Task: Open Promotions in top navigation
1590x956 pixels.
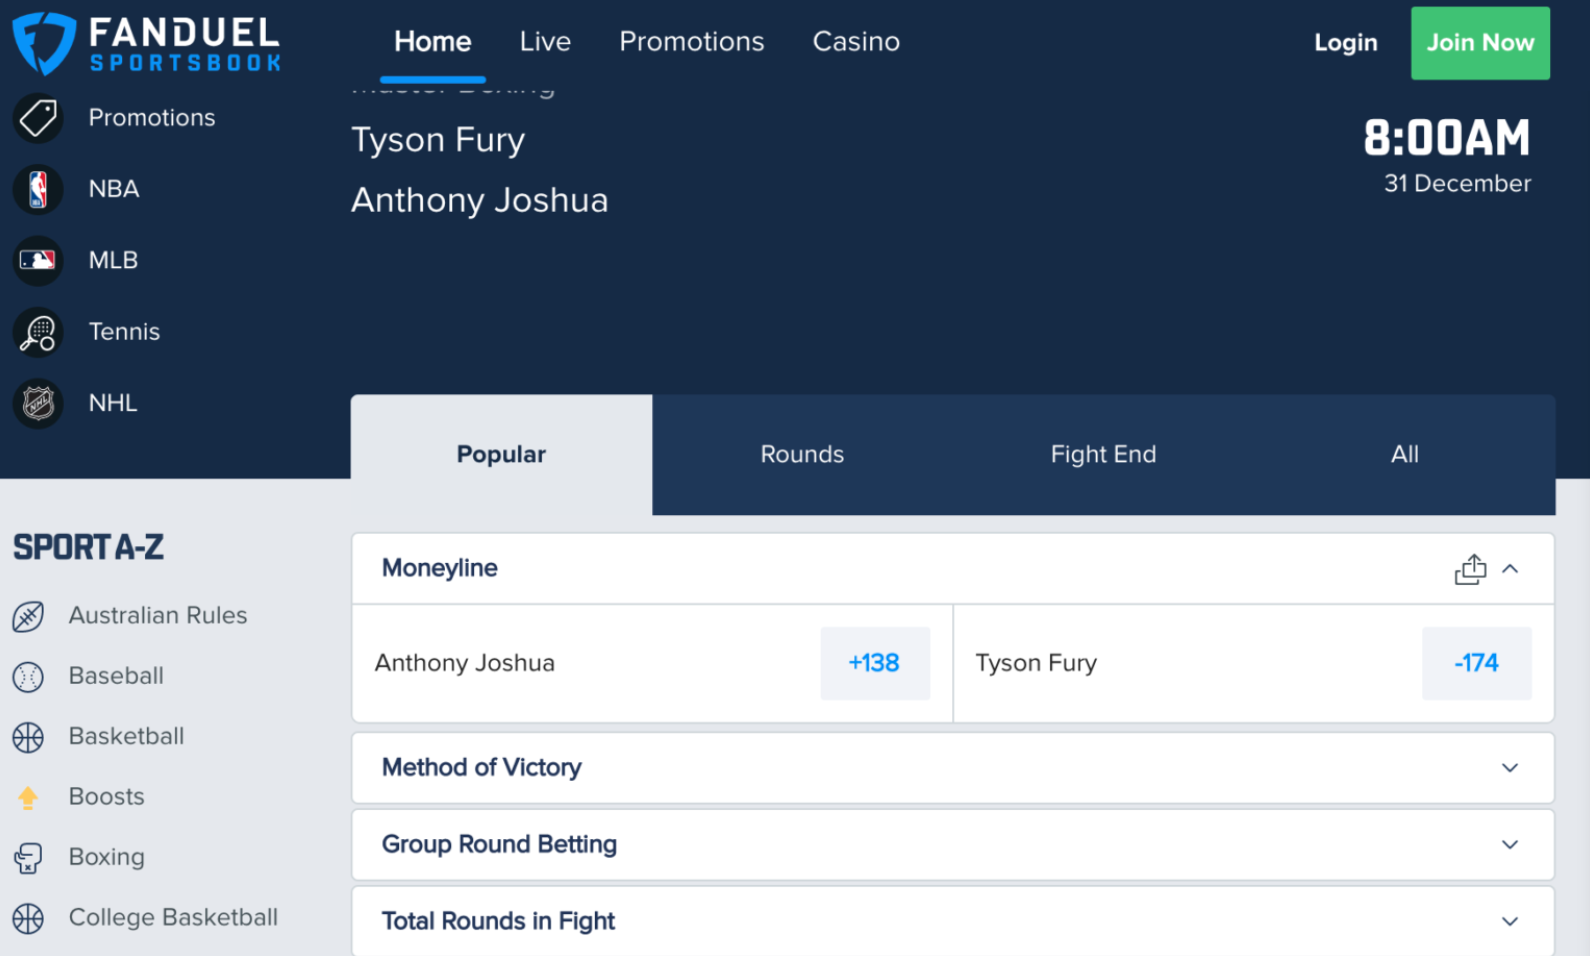Action: click(x=691, y=42)
